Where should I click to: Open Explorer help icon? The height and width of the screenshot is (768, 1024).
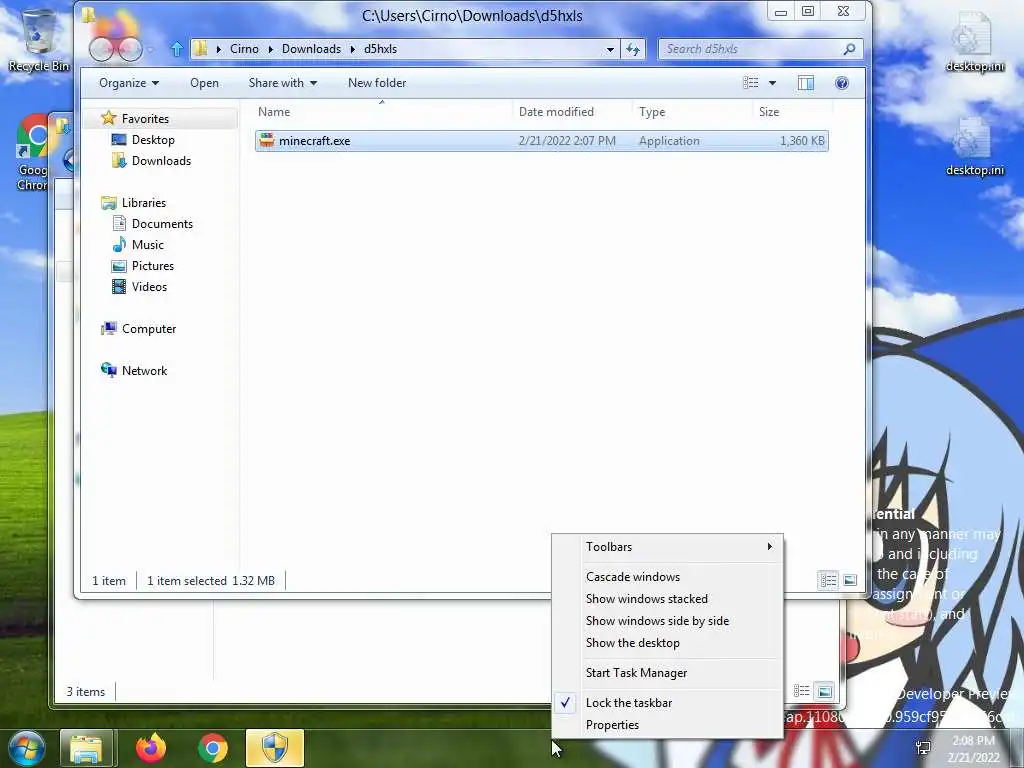(842, 83)
